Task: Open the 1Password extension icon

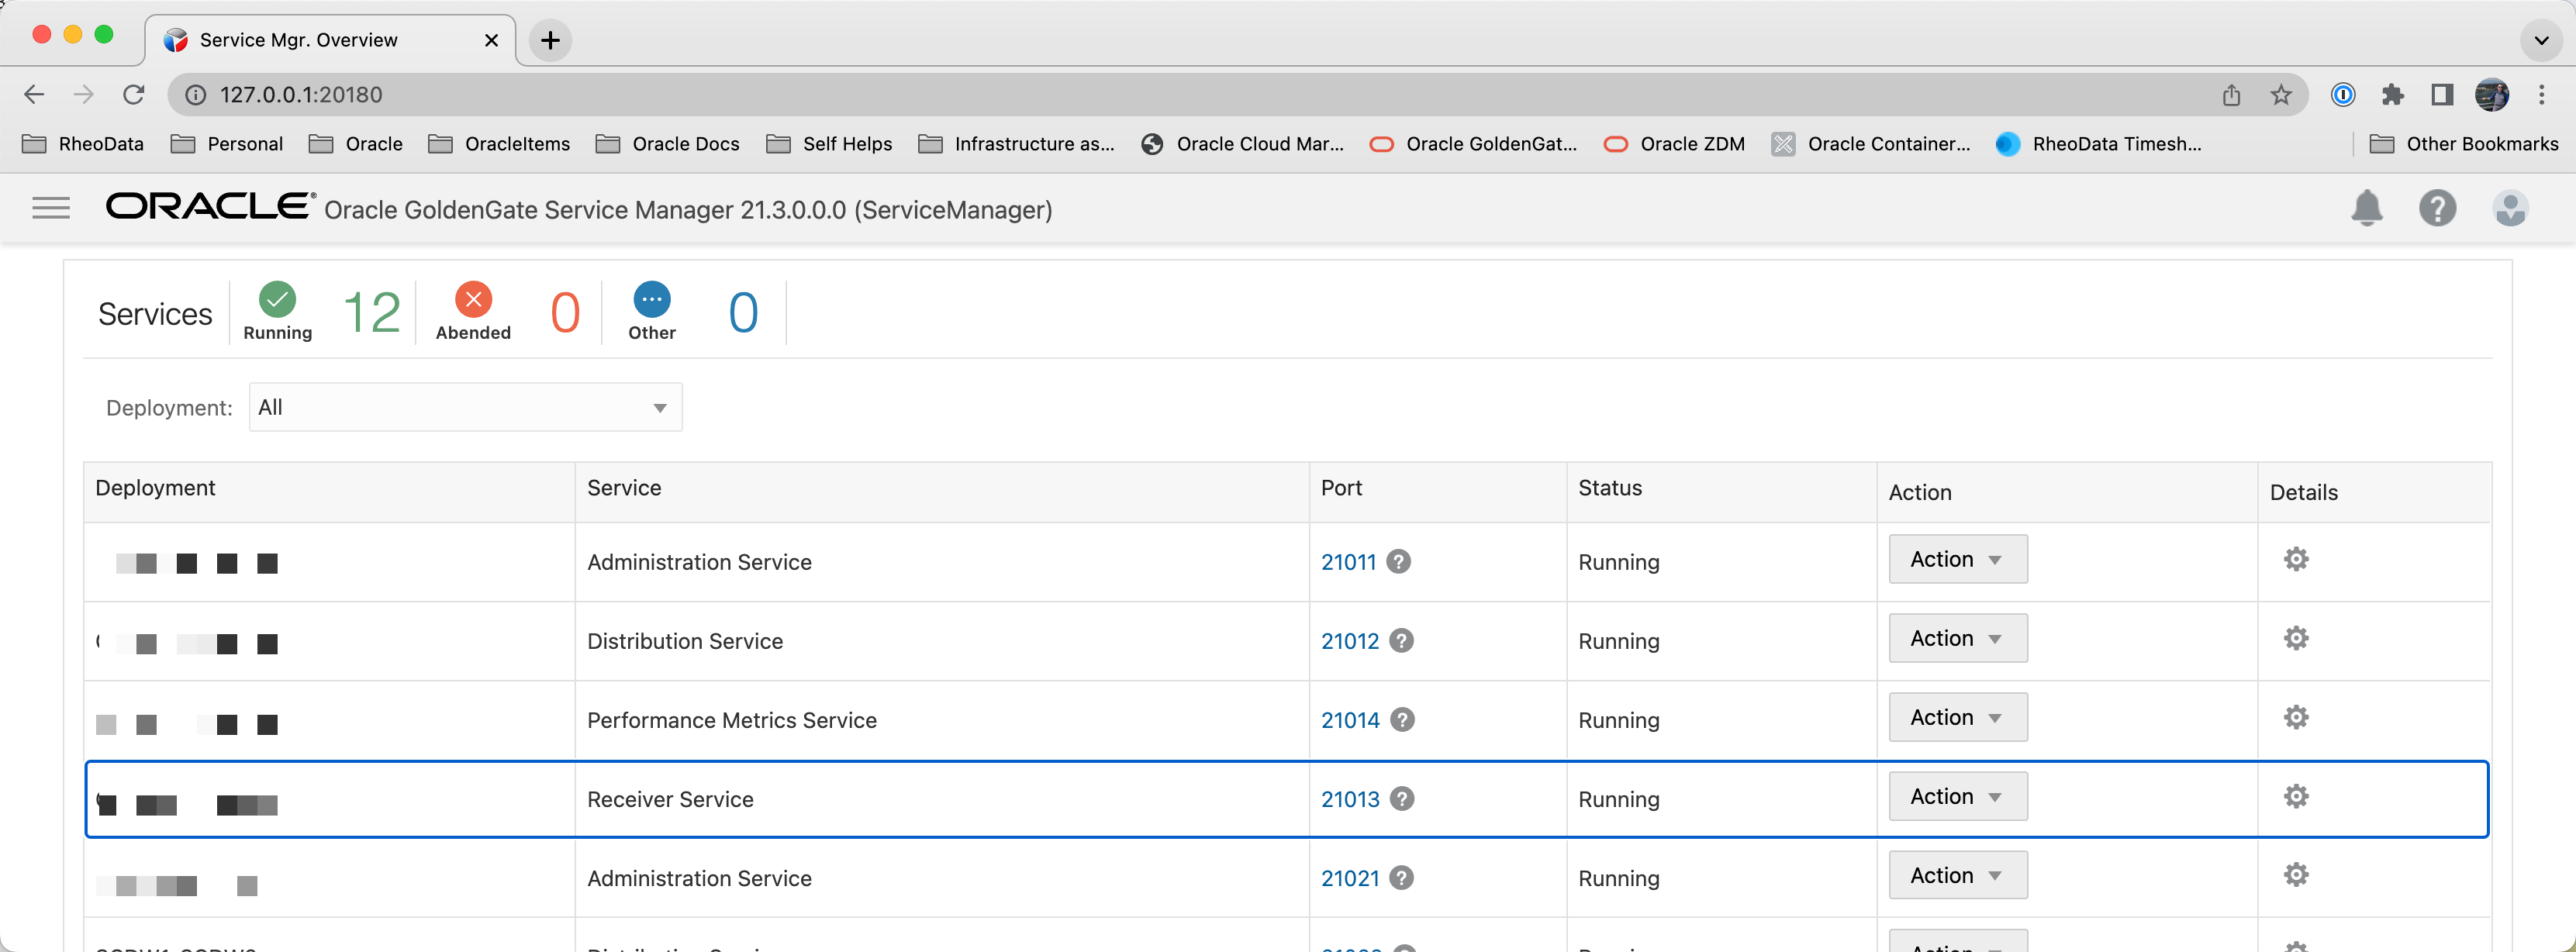Action: point(2343,95)
